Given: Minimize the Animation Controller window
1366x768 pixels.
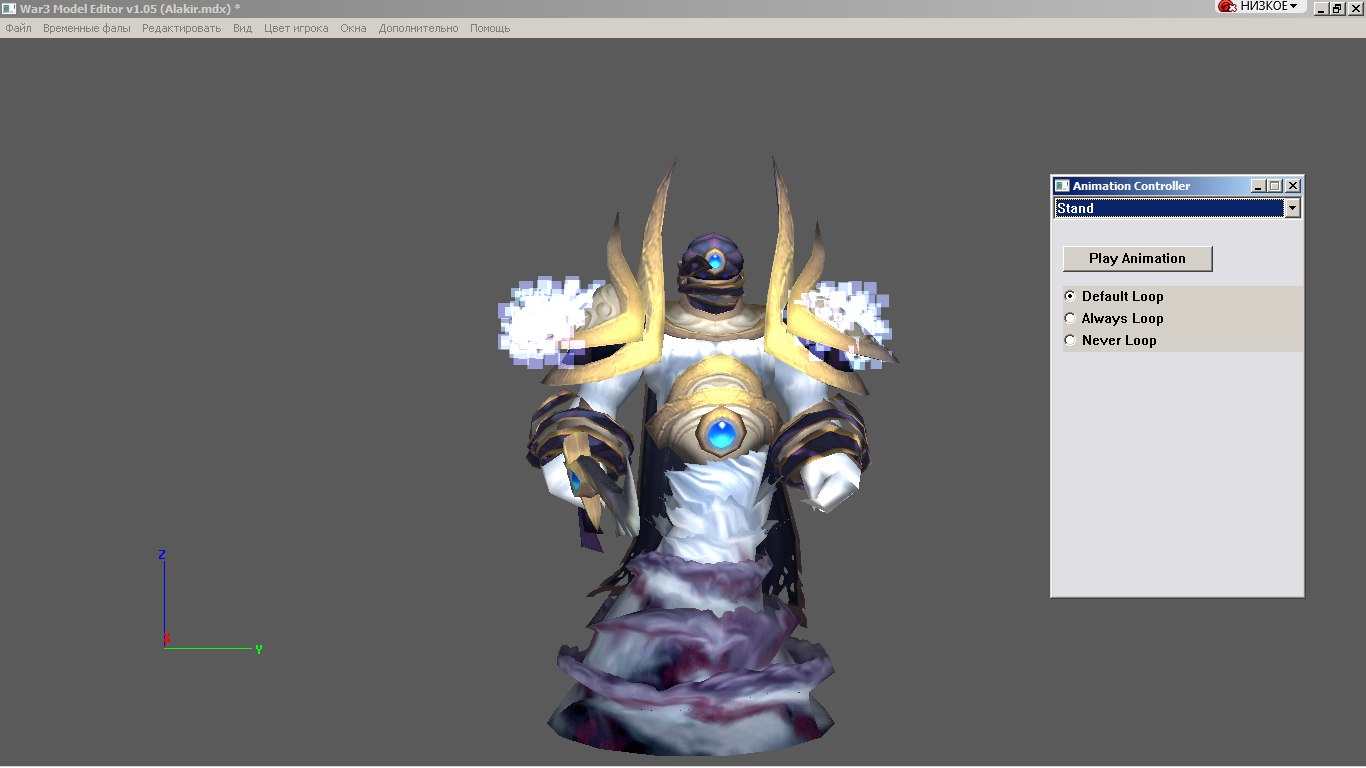Looking at the screenshot, I should point(1259,186).
